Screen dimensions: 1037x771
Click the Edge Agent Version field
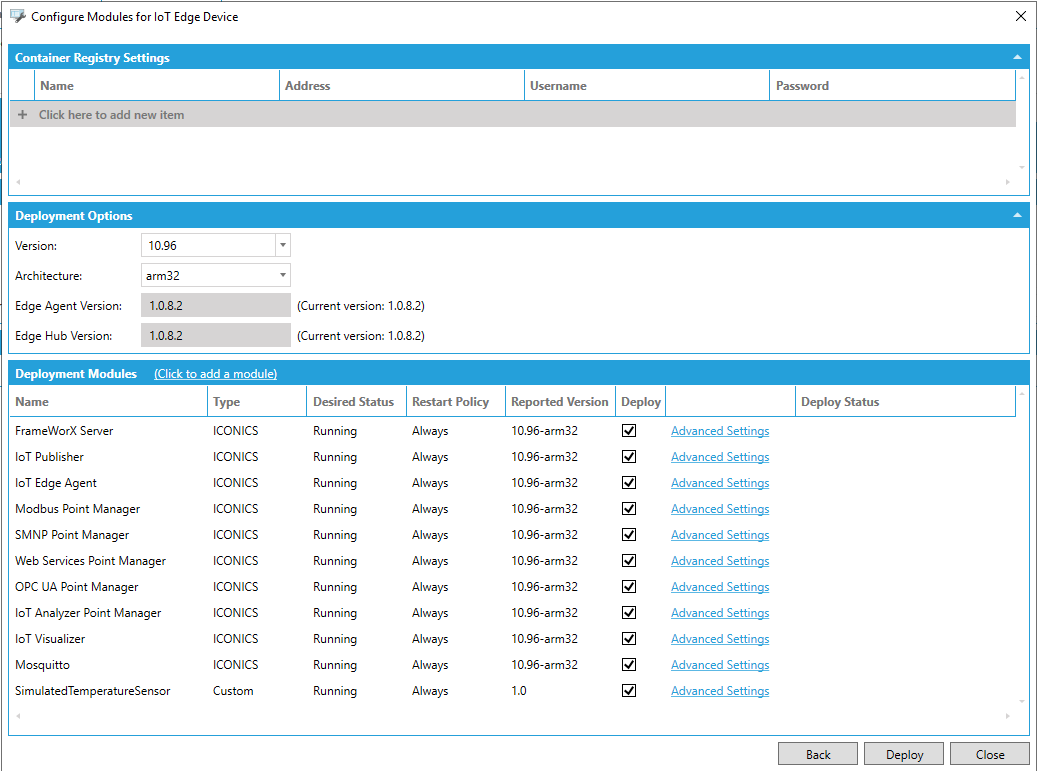click(216, 305)
